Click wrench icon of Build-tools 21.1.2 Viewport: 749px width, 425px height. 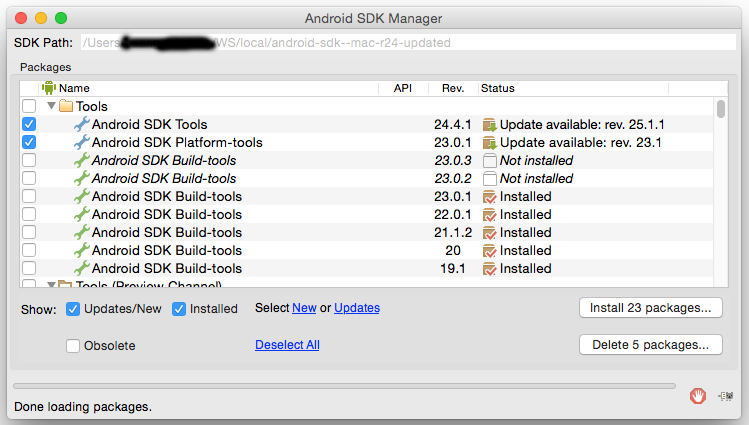(82, 232)
